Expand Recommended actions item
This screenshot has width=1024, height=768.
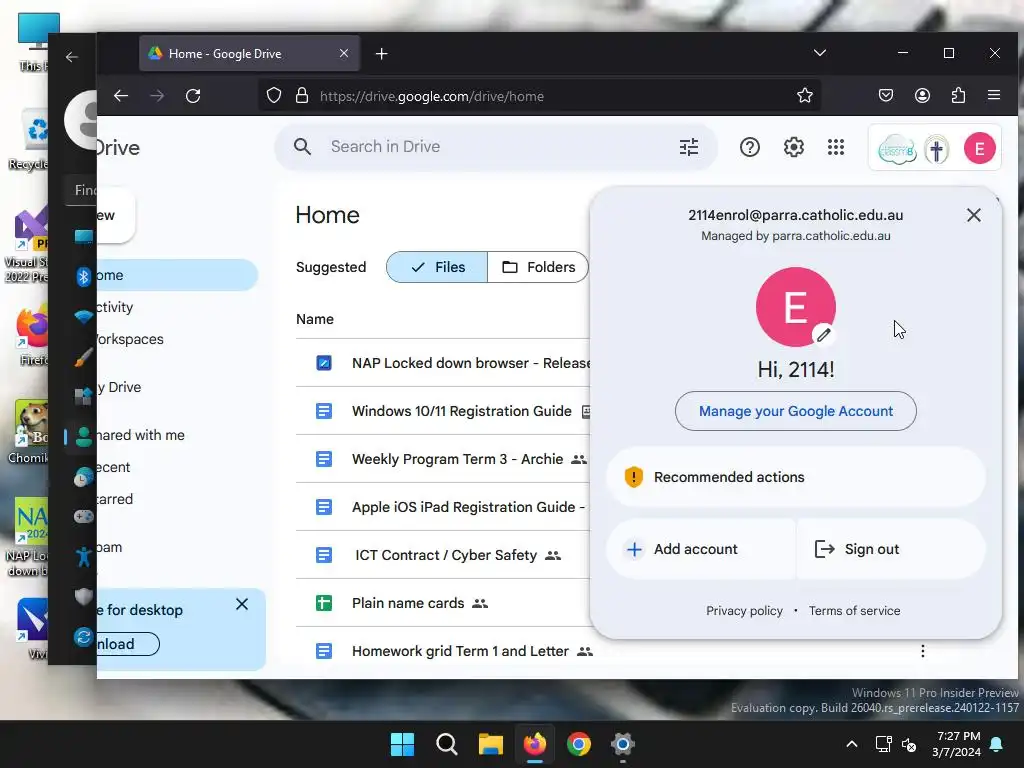(x=795, y=477)
